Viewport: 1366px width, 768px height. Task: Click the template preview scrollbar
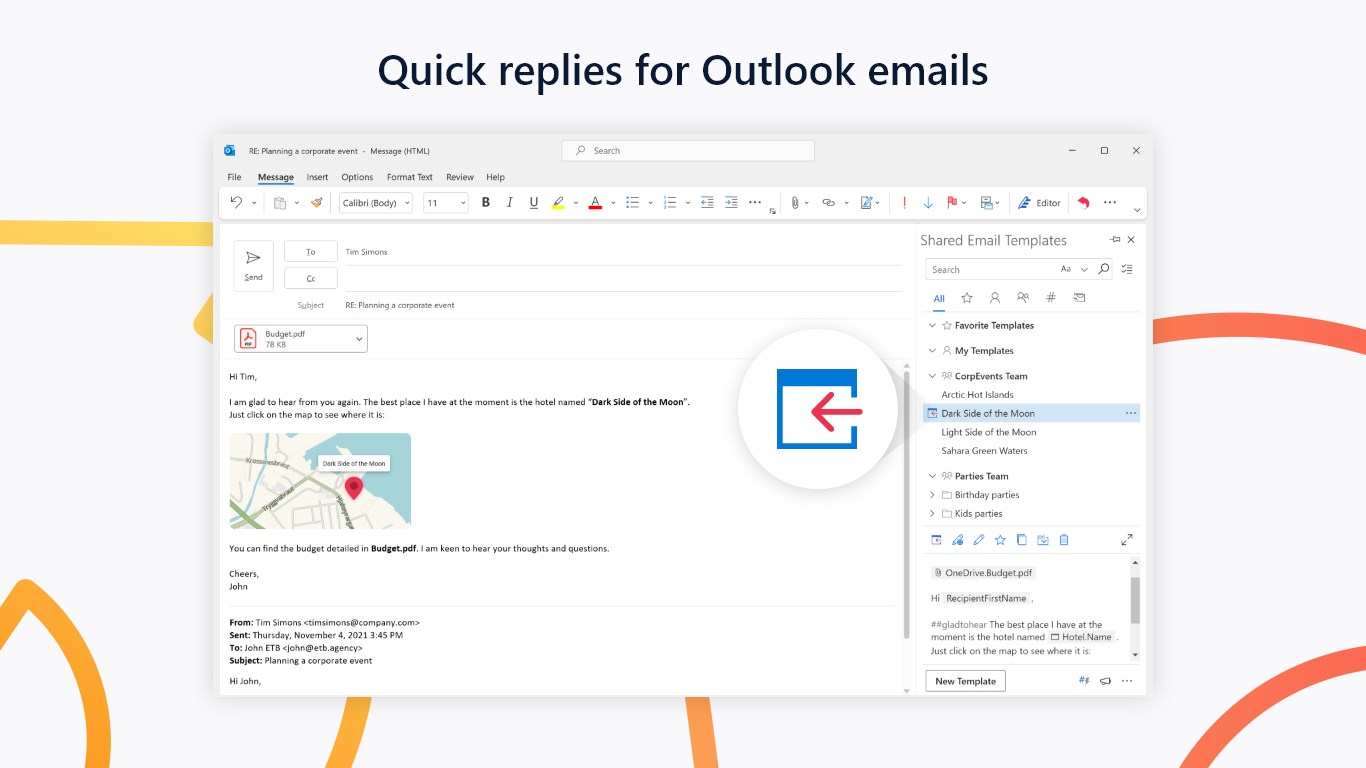click(x=1135, y=600)
